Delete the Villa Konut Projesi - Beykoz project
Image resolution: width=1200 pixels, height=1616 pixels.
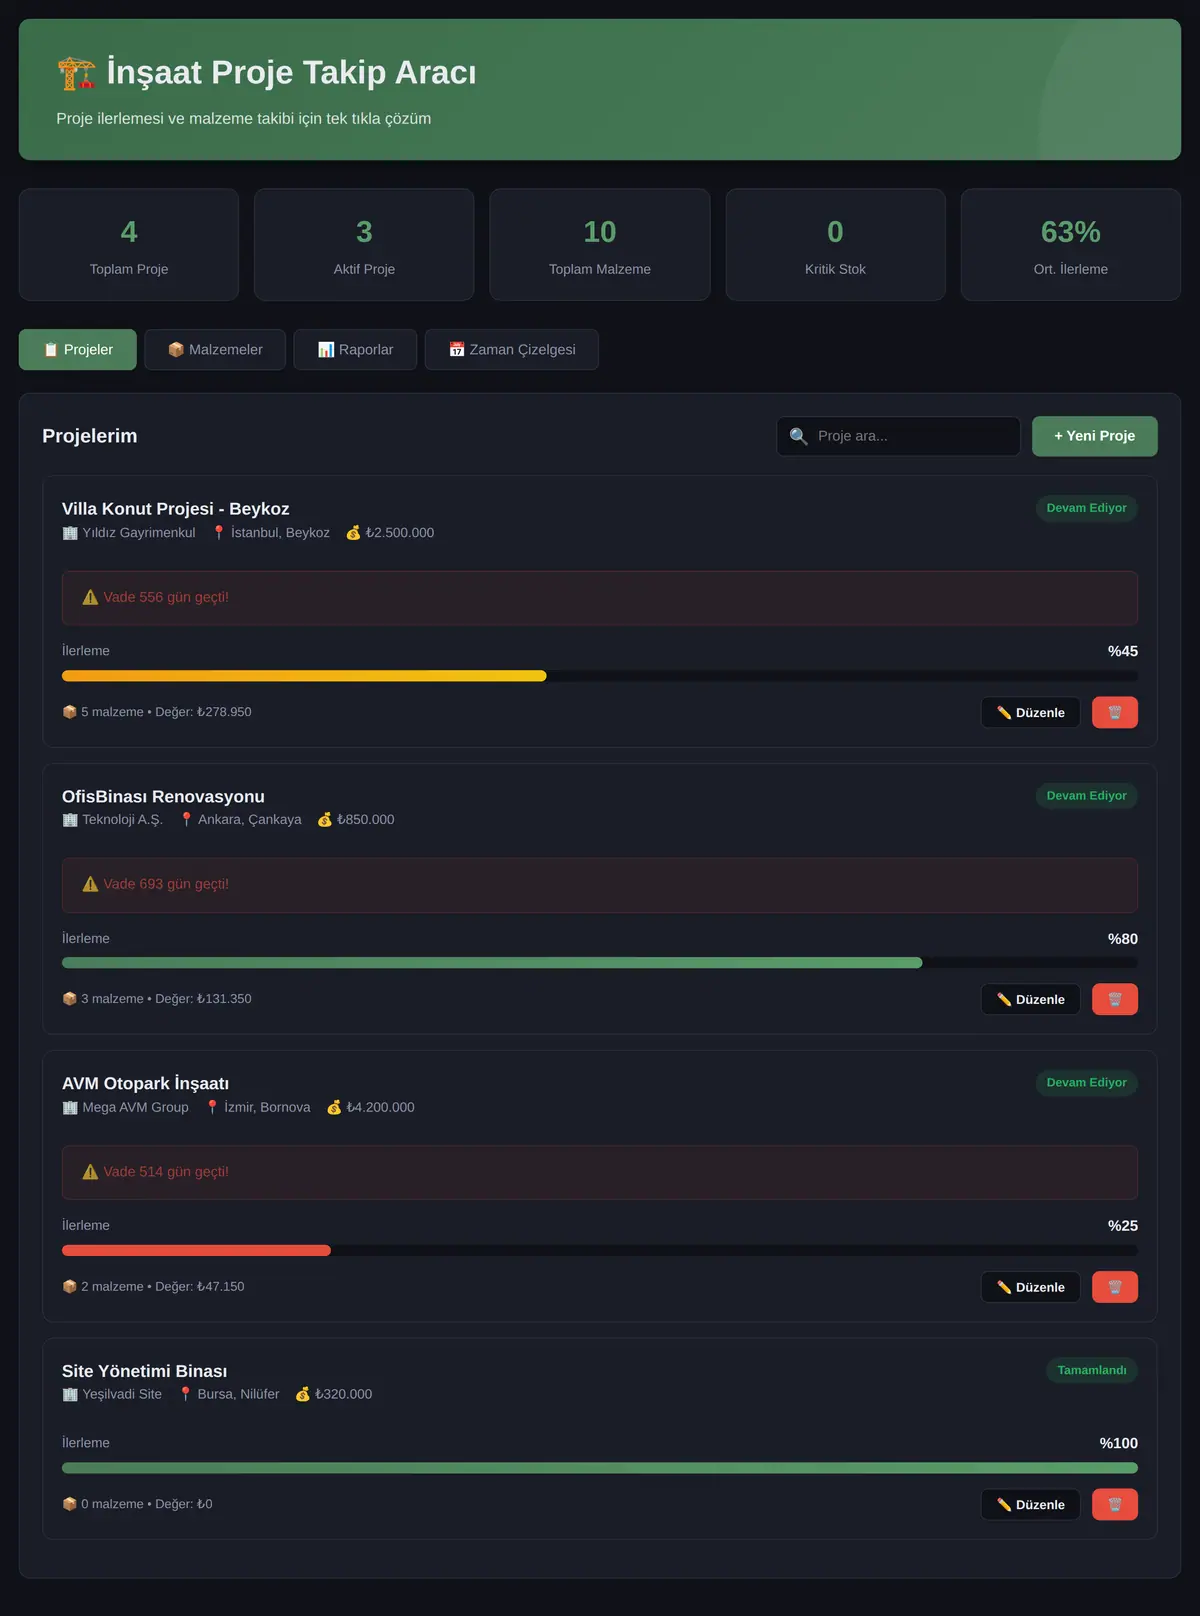tap(1114, 712)
